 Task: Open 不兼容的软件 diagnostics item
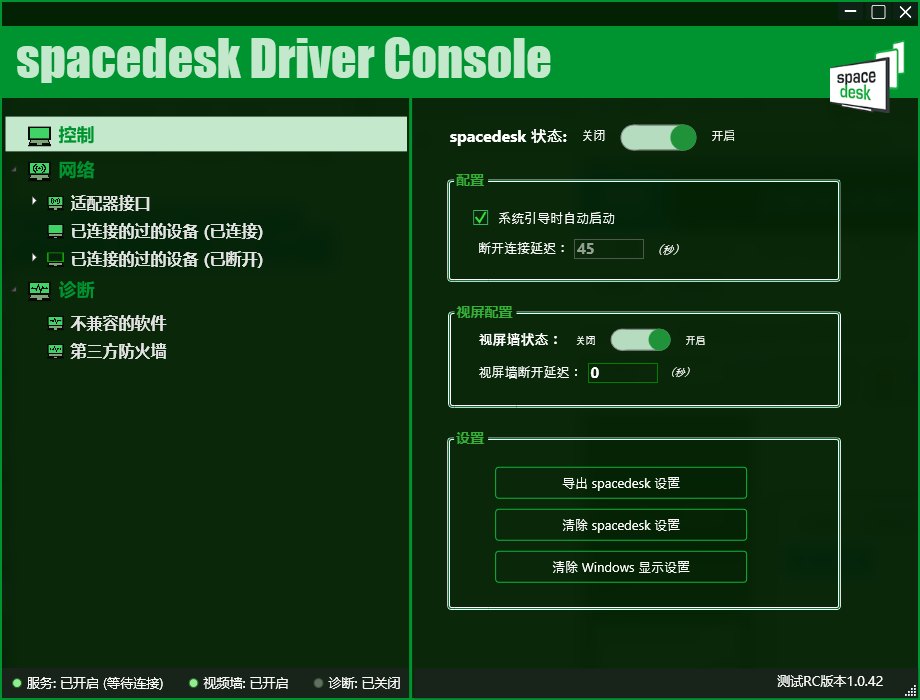coord(119,323)
